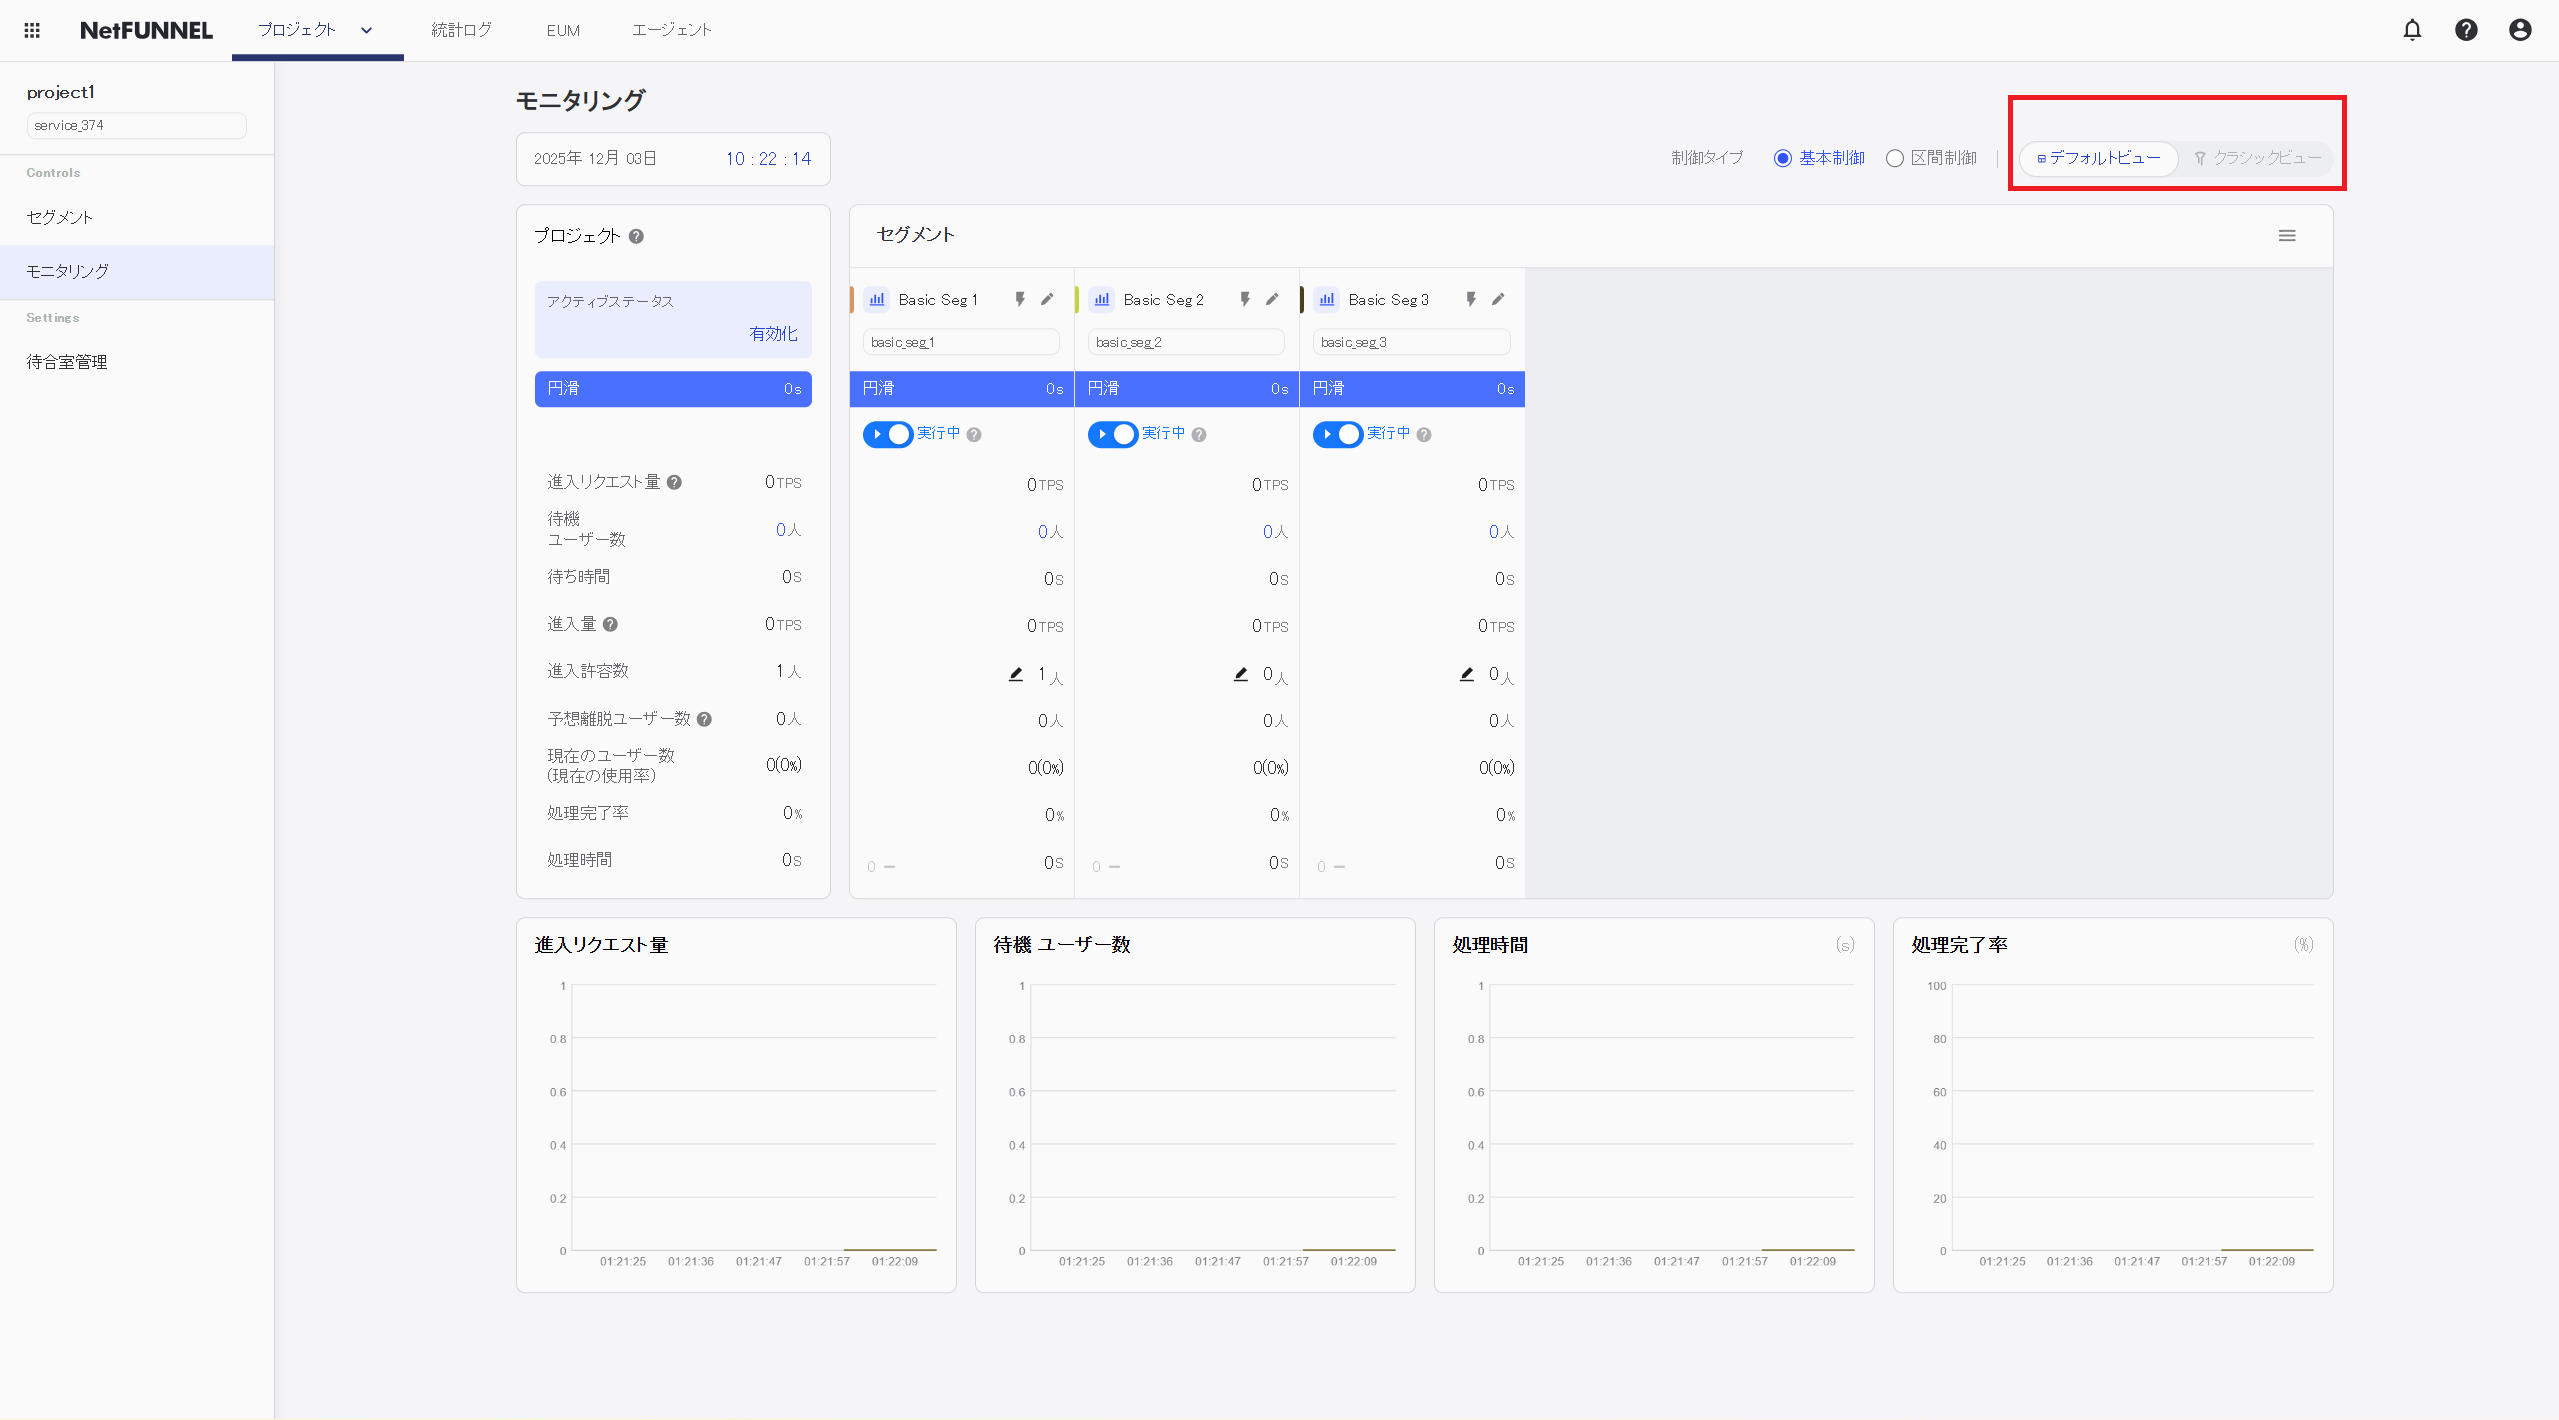2559x1420 pixels.
Task: Open the エージェント menu item
Action: click(x=670, y=30)
